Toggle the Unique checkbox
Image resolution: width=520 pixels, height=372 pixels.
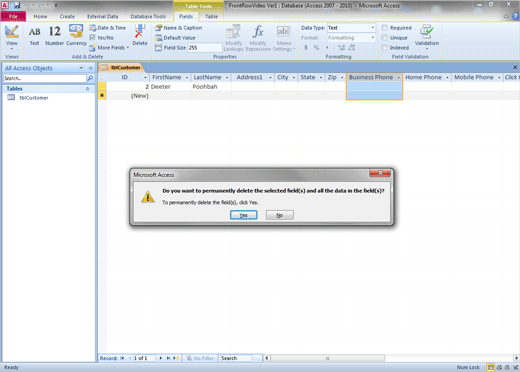coord(385,38)
